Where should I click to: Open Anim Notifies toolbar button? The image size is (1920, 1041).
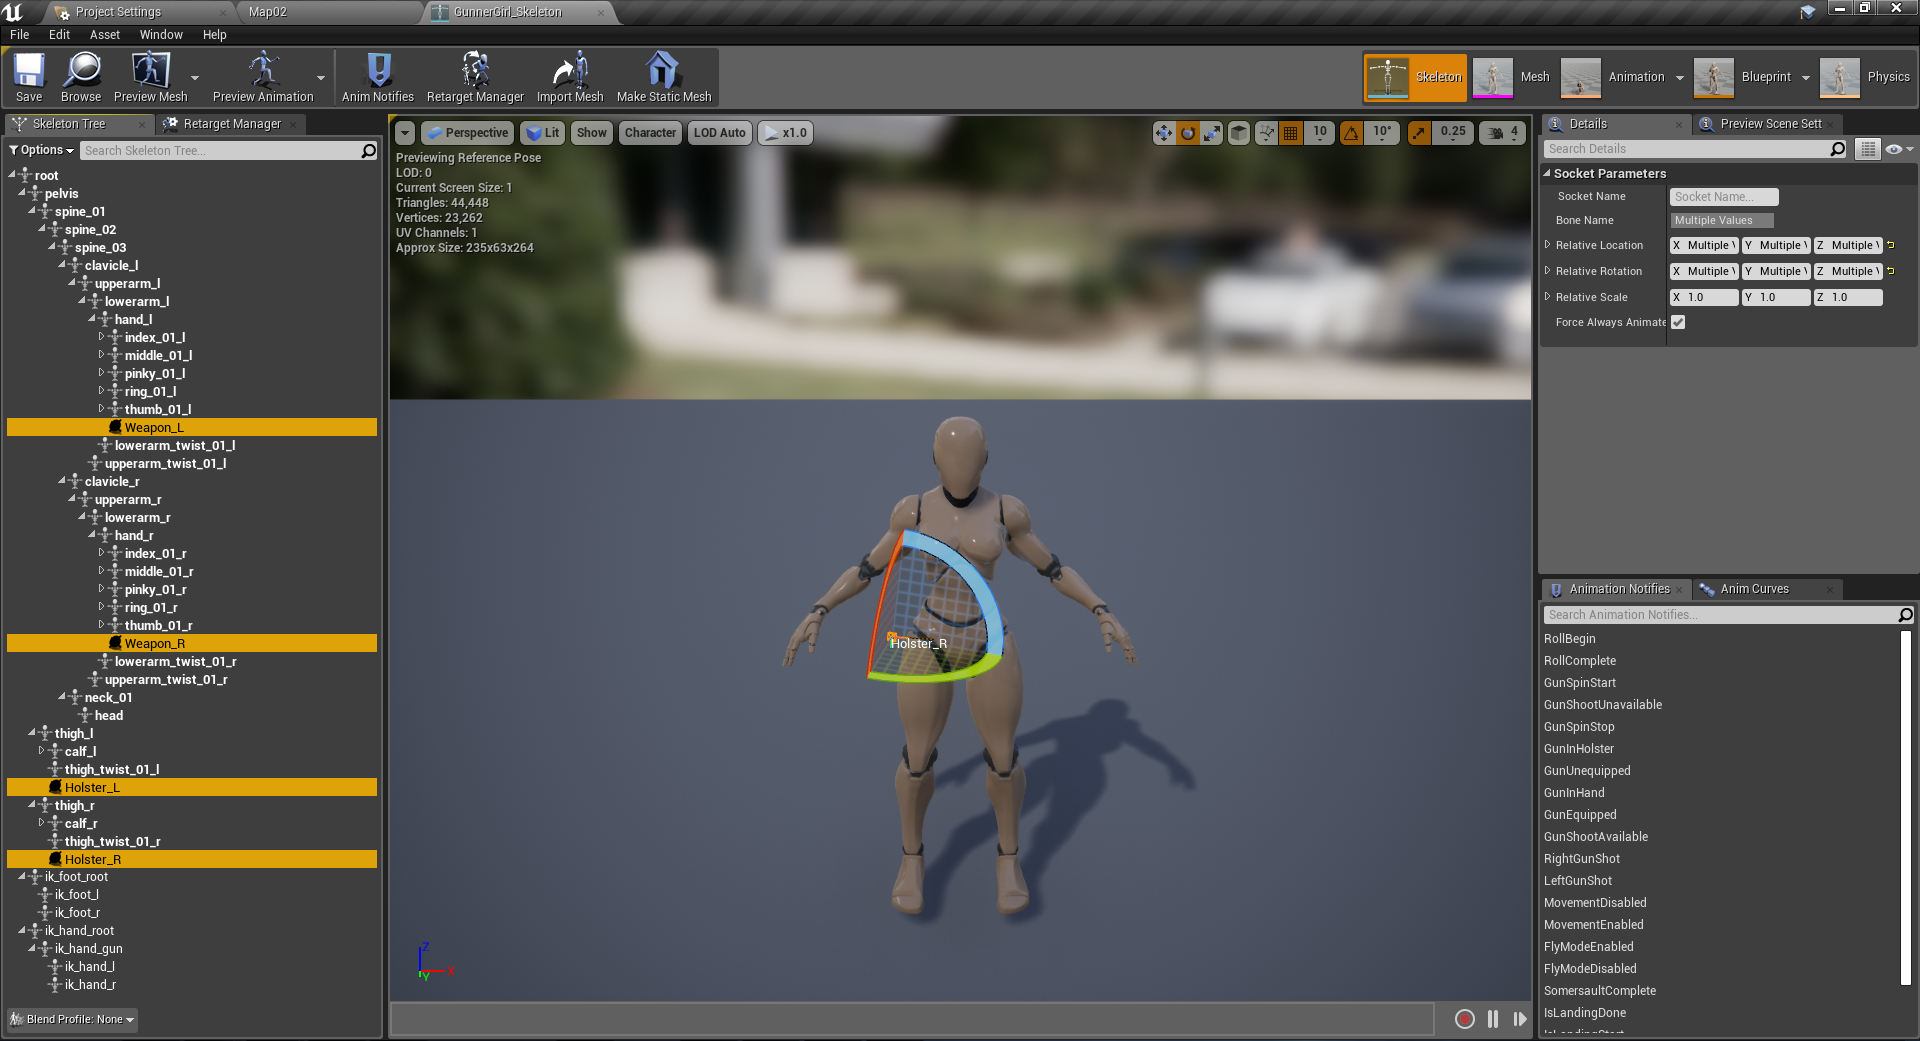378,77
